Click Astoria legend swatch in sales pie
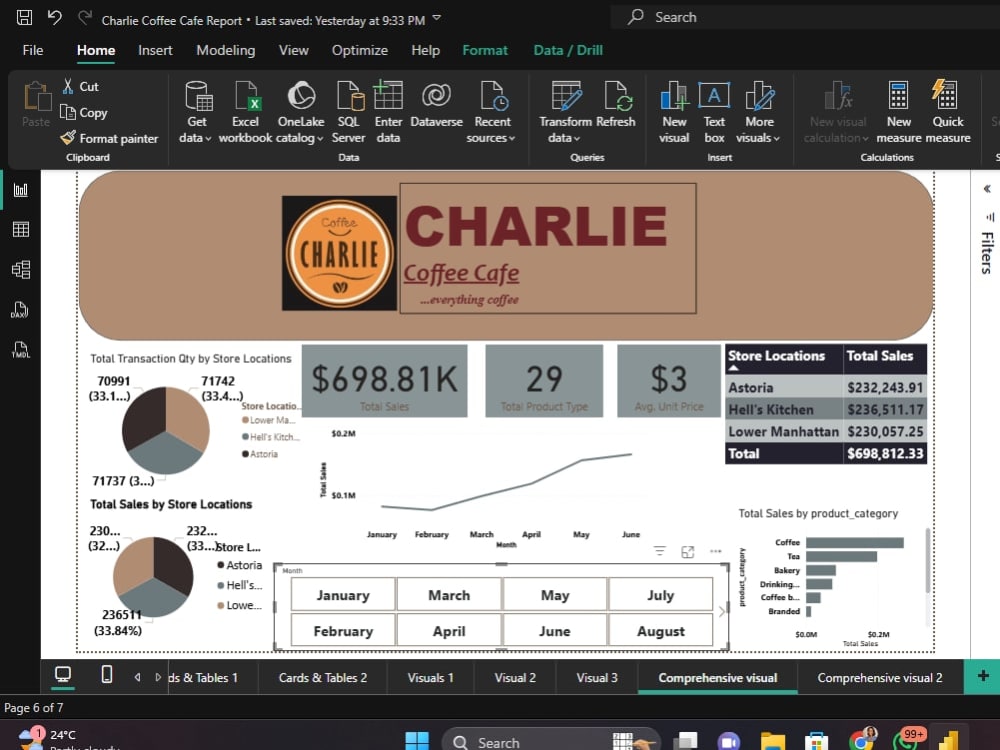The image size is (1000, 750). tap(221, 565)
